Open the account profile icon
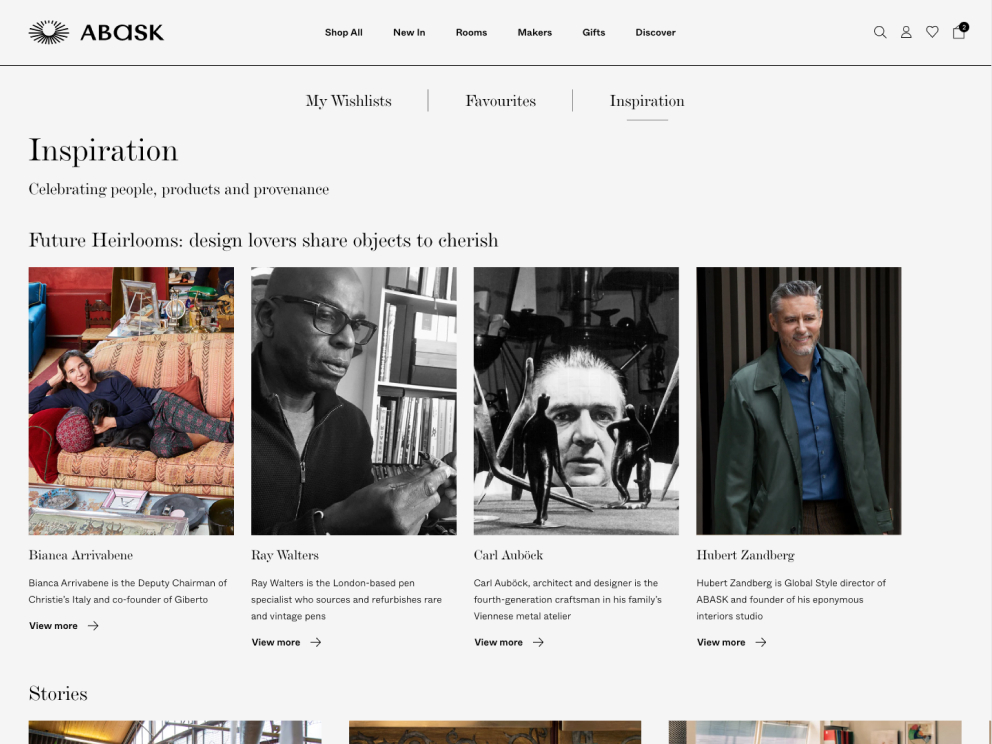992x744 pixels. pyautogui.click(x=906, y=32)
